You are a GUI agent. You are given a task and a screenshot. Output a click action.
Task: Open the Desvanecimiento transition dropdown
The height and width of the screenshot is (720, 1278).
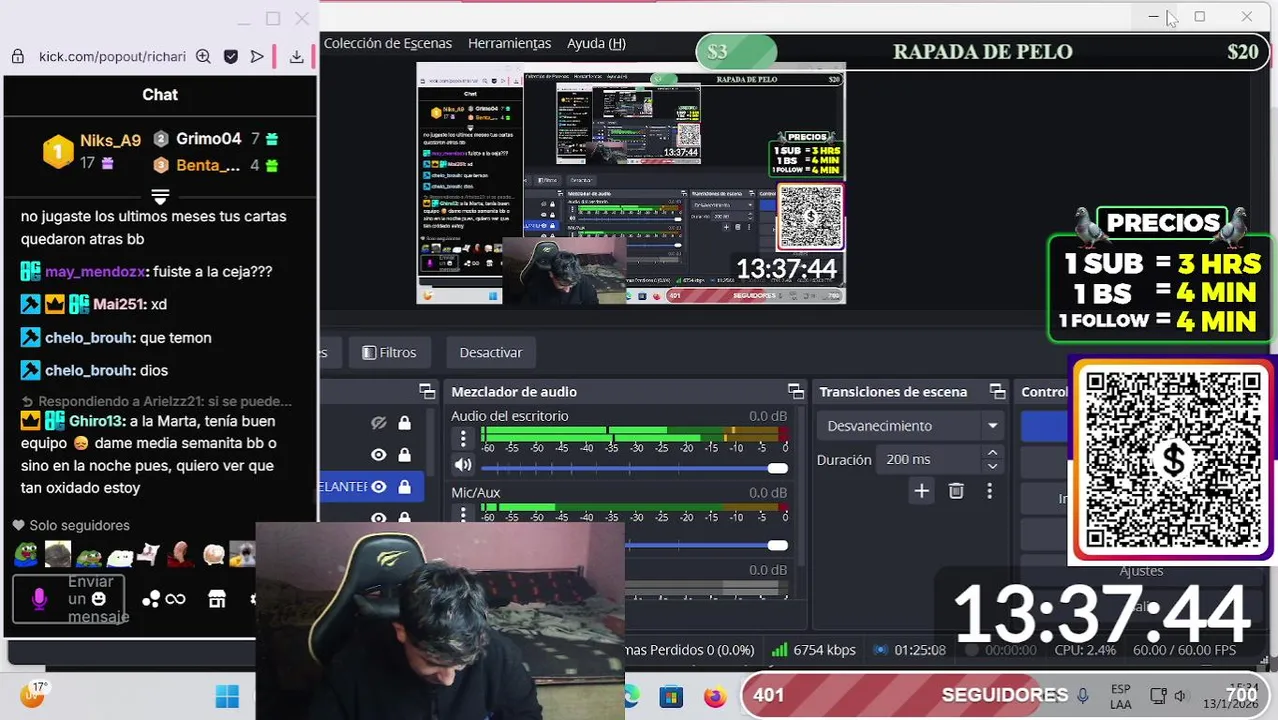click(x=911, y=425)
